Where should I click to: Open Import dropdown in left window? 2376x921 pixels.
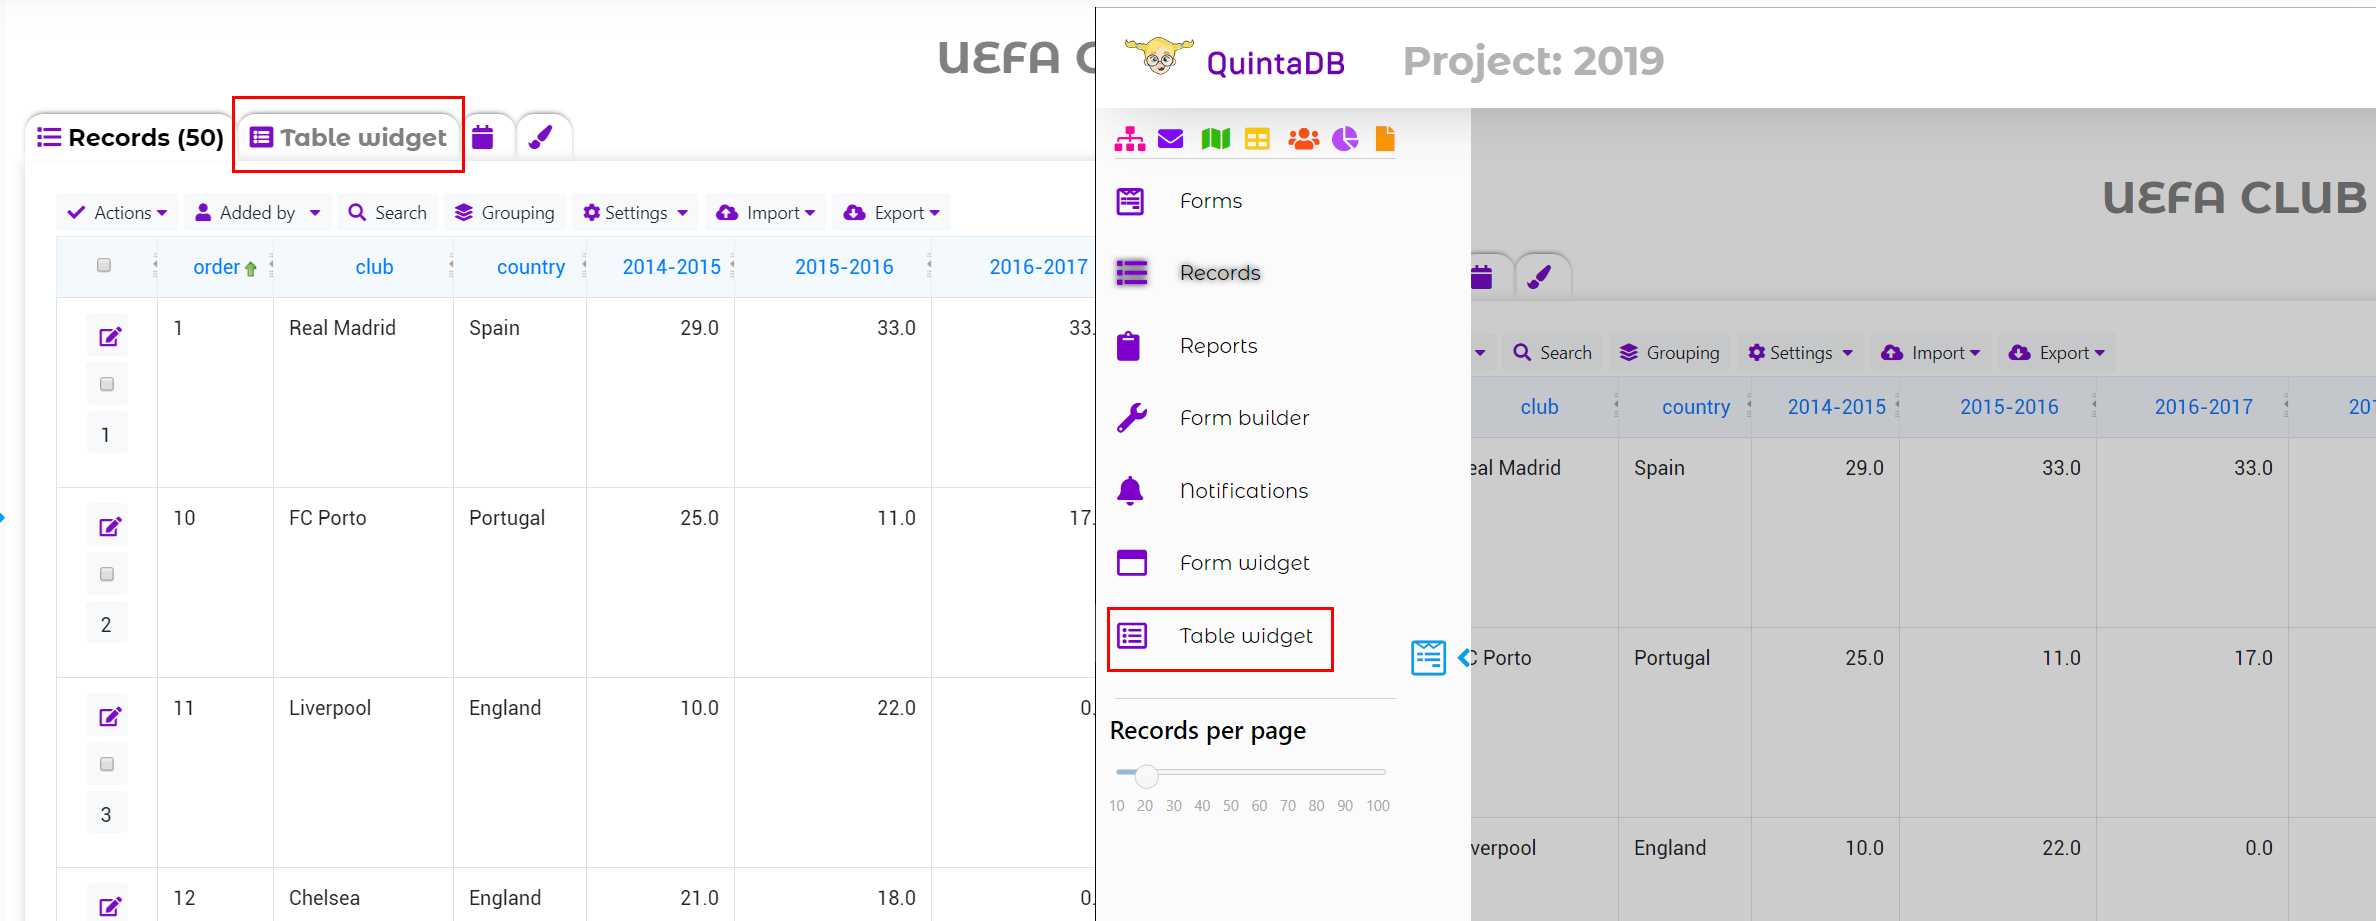click(x=766, y=212)
